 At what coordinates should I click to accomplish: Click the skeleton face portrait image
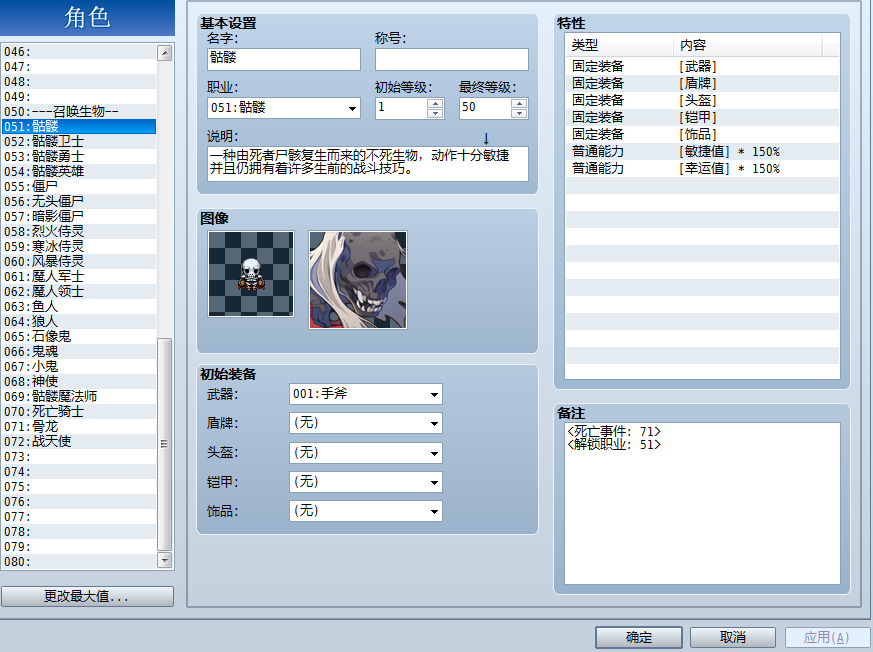[358, 280]
